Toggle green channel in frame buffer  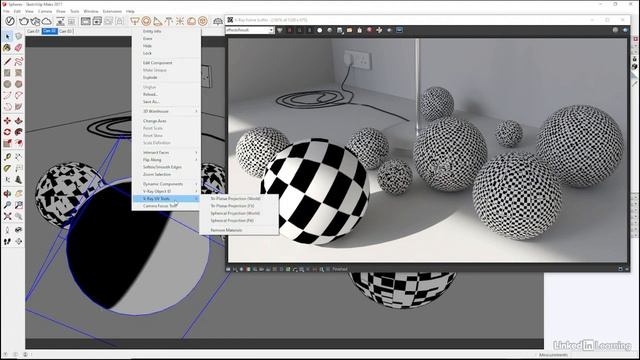tap(300, 30)
